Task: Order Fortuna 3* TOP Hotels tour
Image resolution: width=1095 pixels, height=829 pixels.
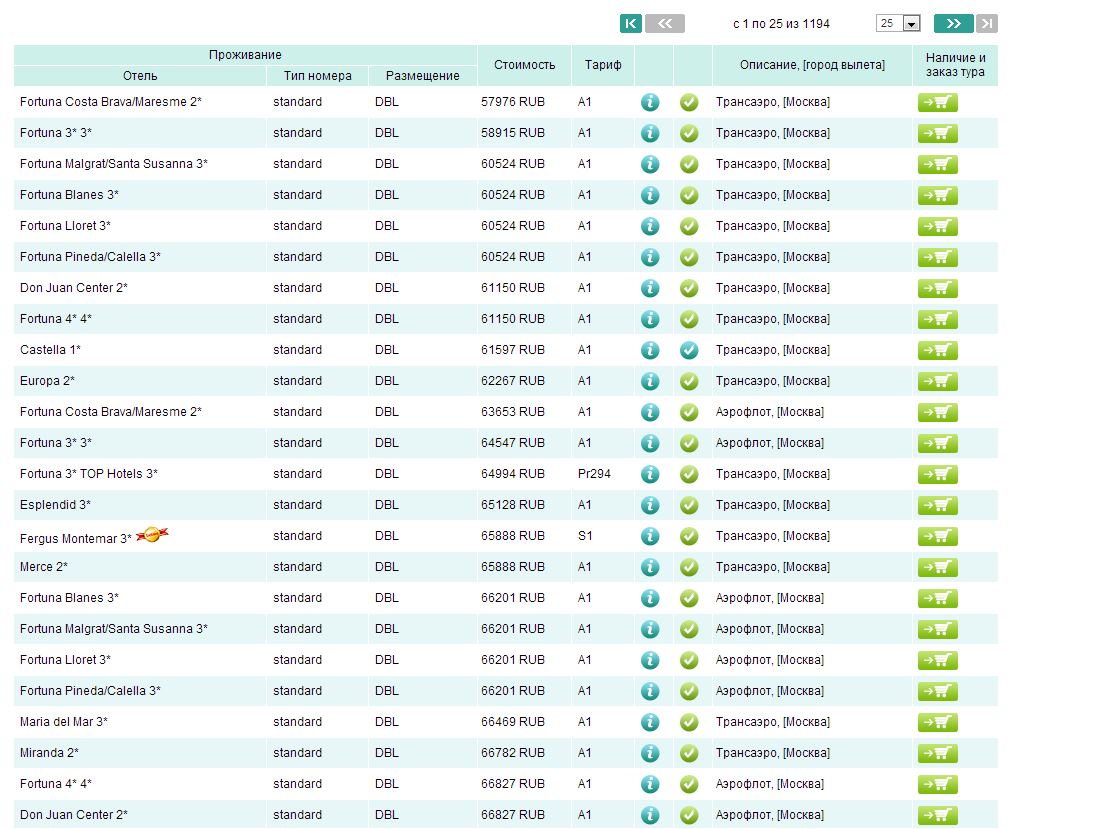Action: [937, 474]
